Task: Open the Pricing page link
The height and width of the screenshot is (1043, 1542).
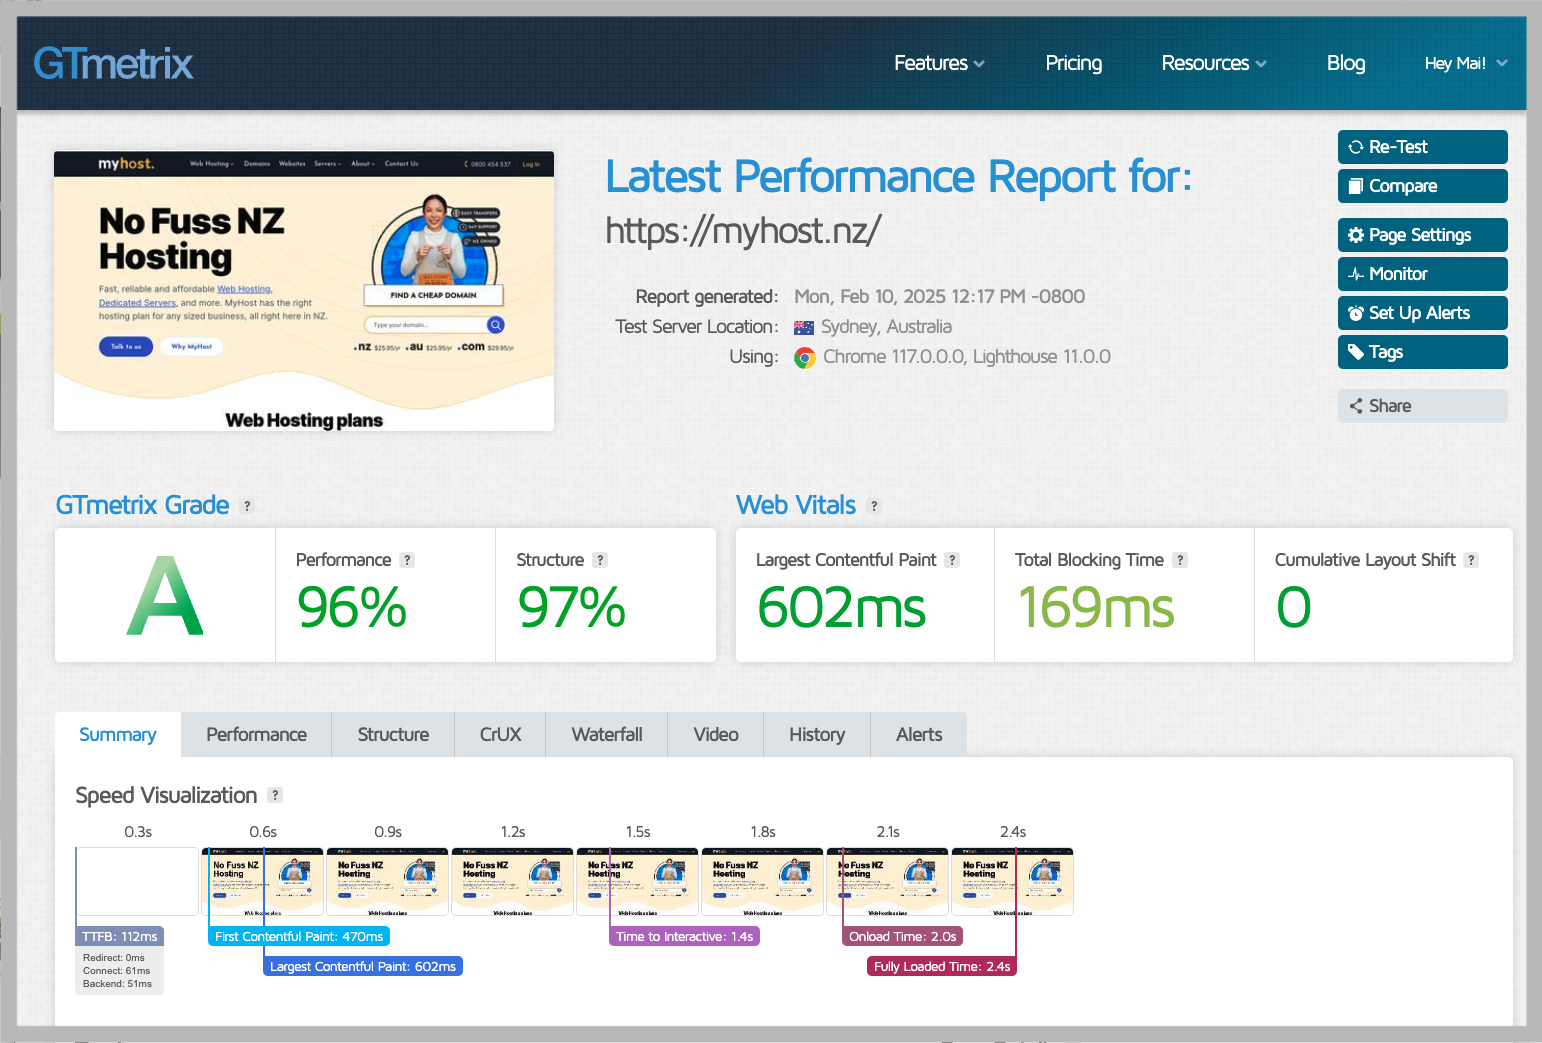Action: (x=1073, y=63)
